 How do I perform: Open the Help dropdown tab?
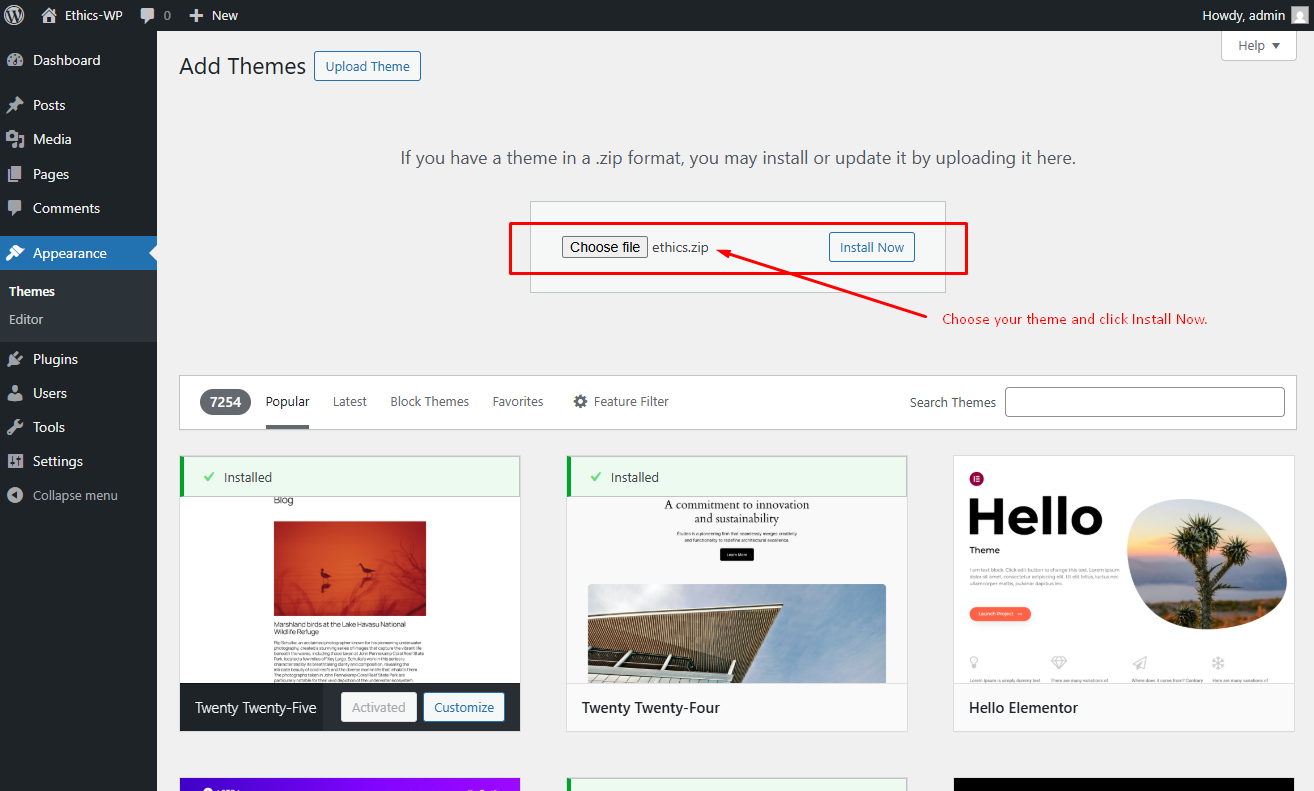(x=1259, y=45)
